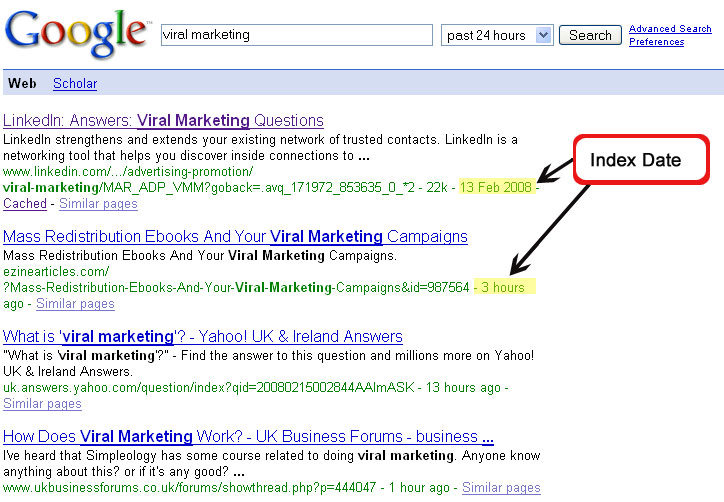Open LinkedIn Answers Viral Marketing Questions result

point(163,121)
